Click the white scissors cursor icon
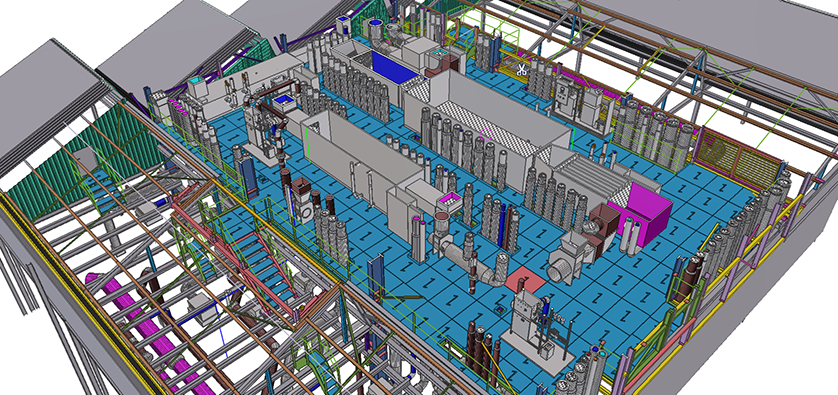Image resolution: width=838 pixels, height=395 pixels. [x=521, y=68]
